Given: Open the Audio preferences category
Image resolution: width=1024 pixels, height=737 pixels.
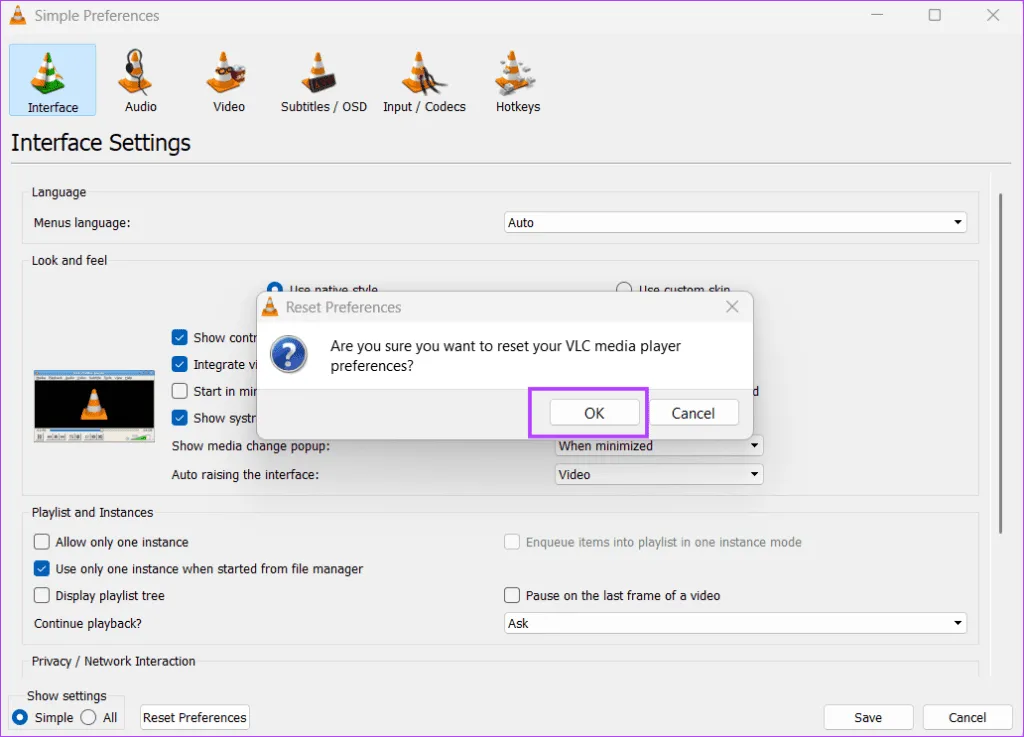Looking at the screenshot, I should pos(140,81).
